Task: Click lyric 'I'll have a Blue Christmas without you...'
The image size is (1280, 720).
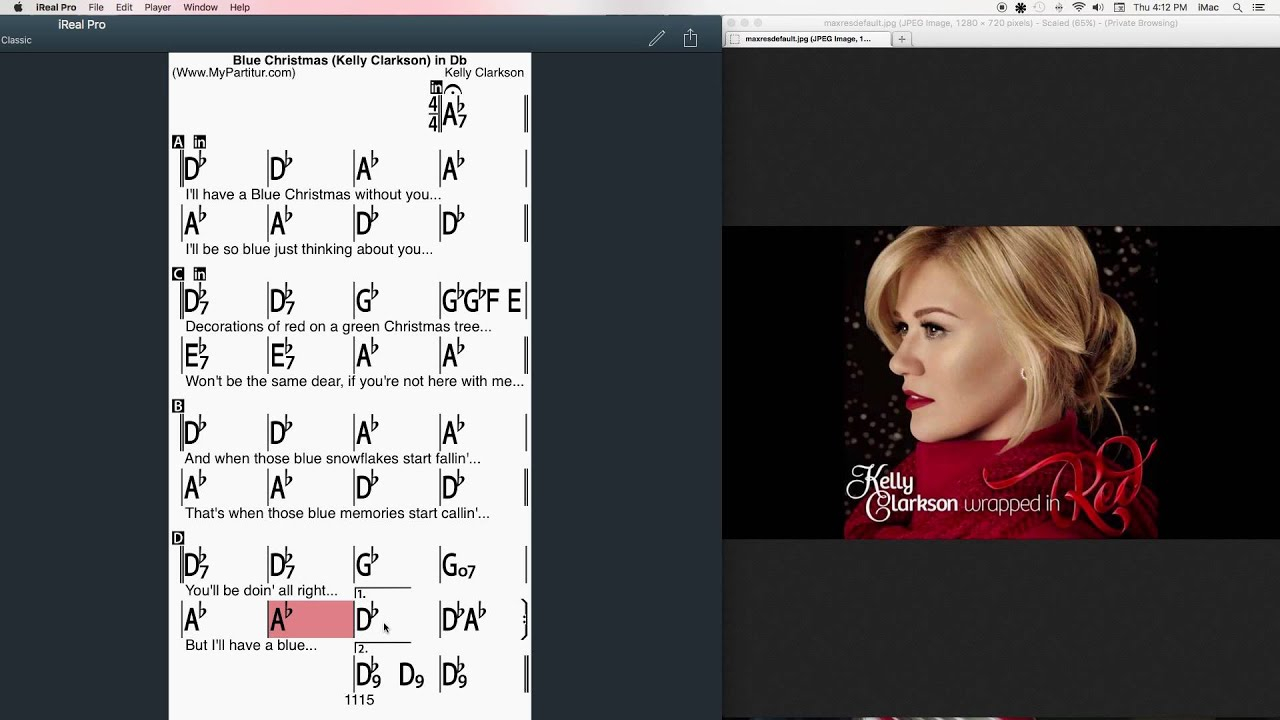Action: 313,195
